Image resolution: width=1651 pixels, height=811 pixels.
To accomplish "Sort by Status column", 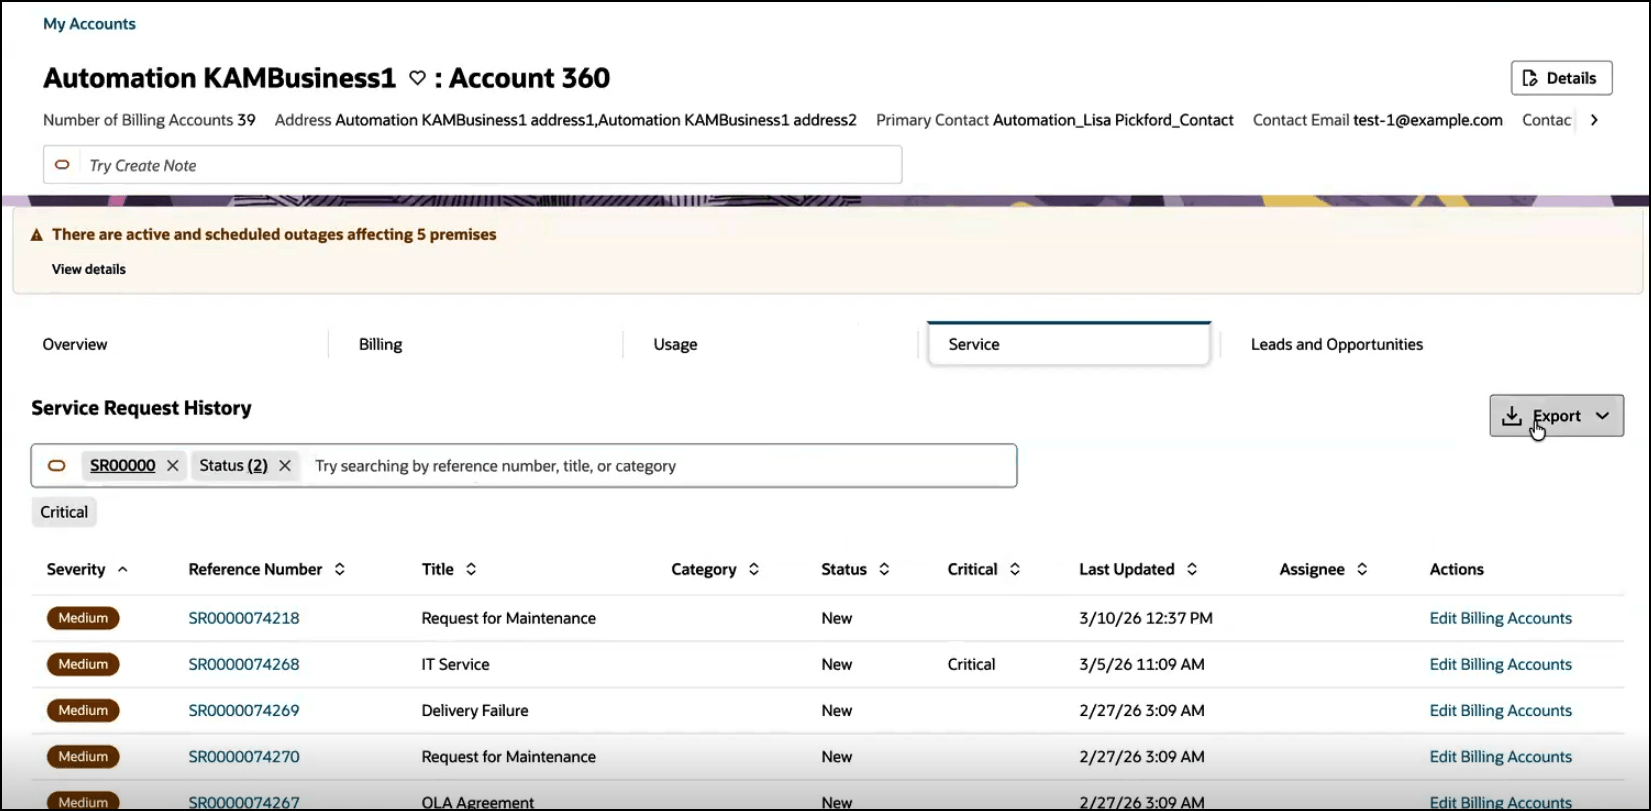I will [x=884, y=569].
